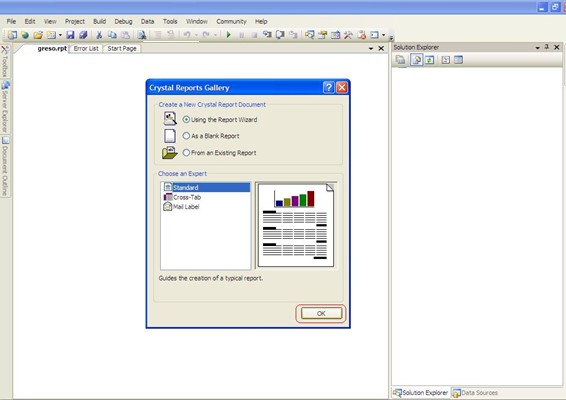The width and height of the screenshot is (566, 400).
Task: Click the Object Browser toolbar icon
Action: coord(335,35)
